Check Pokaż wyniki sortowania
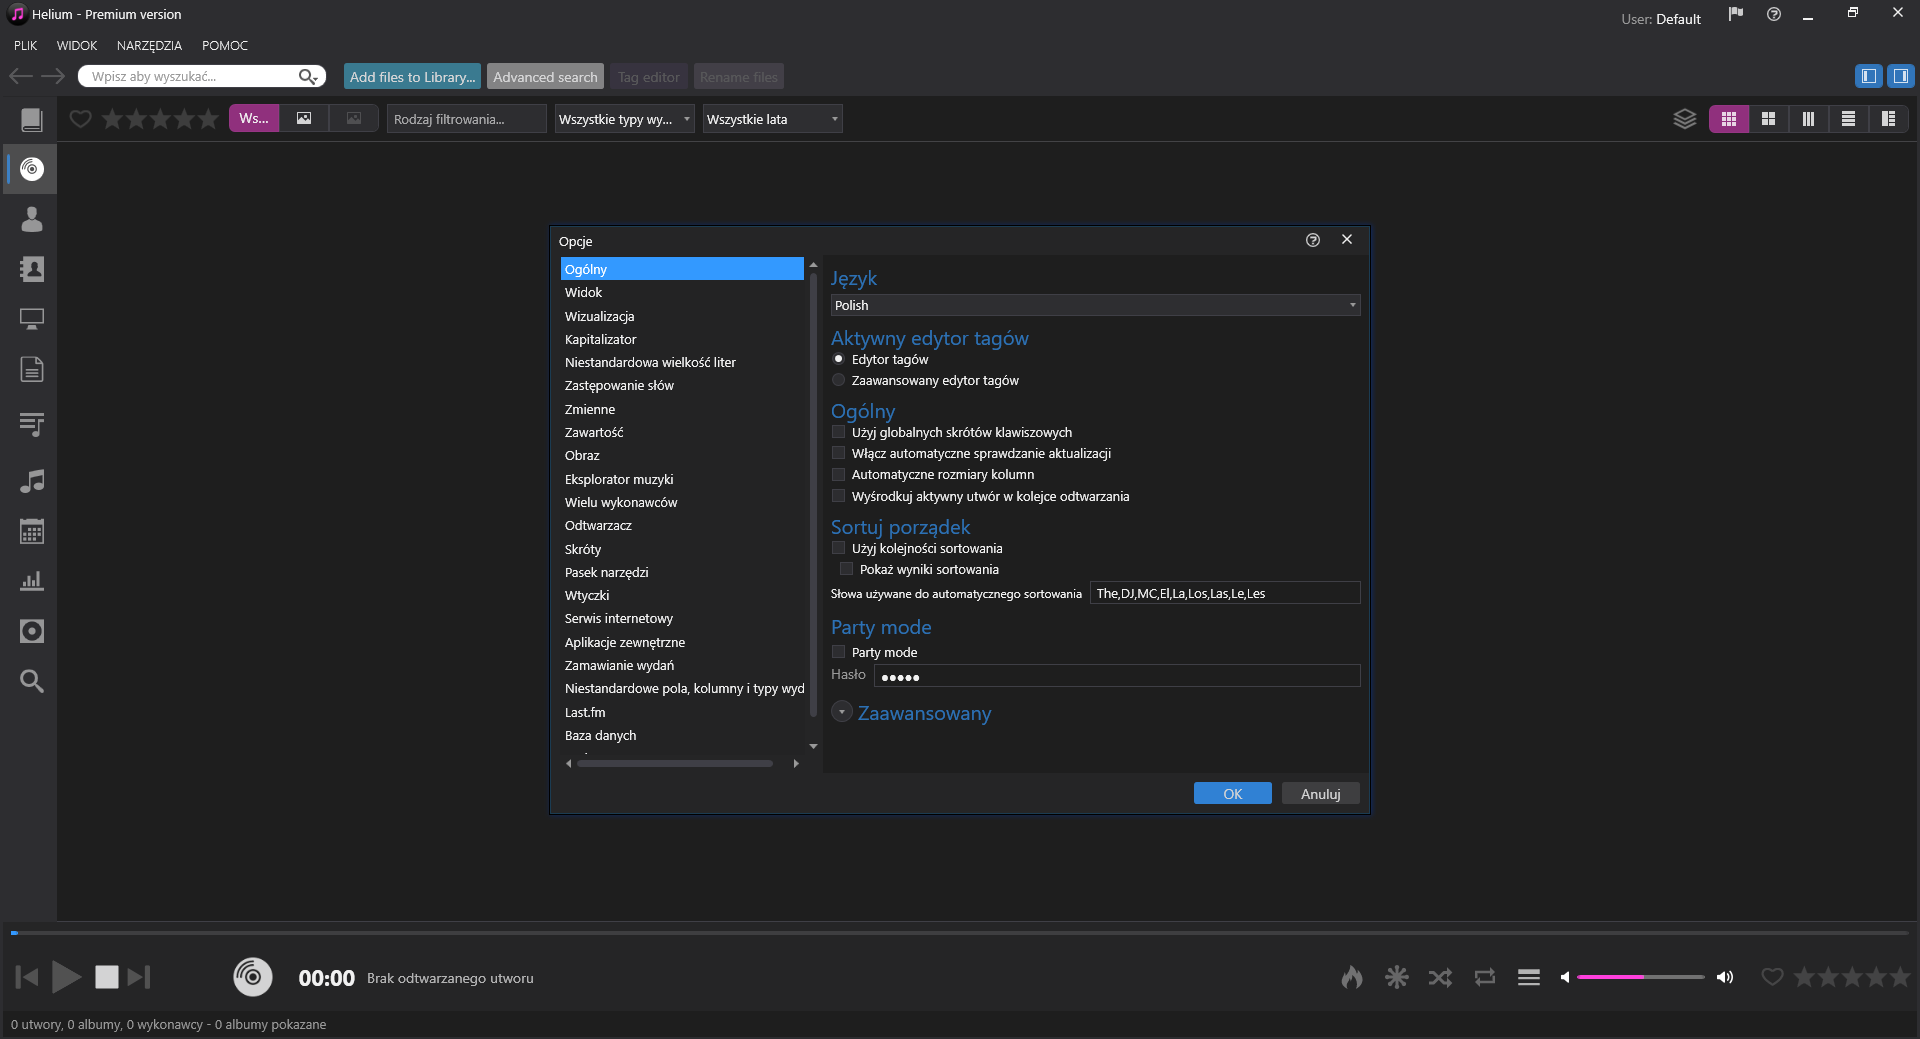Image resolution: width=1920 pixels, height=1039 pixels. [847, 569]
